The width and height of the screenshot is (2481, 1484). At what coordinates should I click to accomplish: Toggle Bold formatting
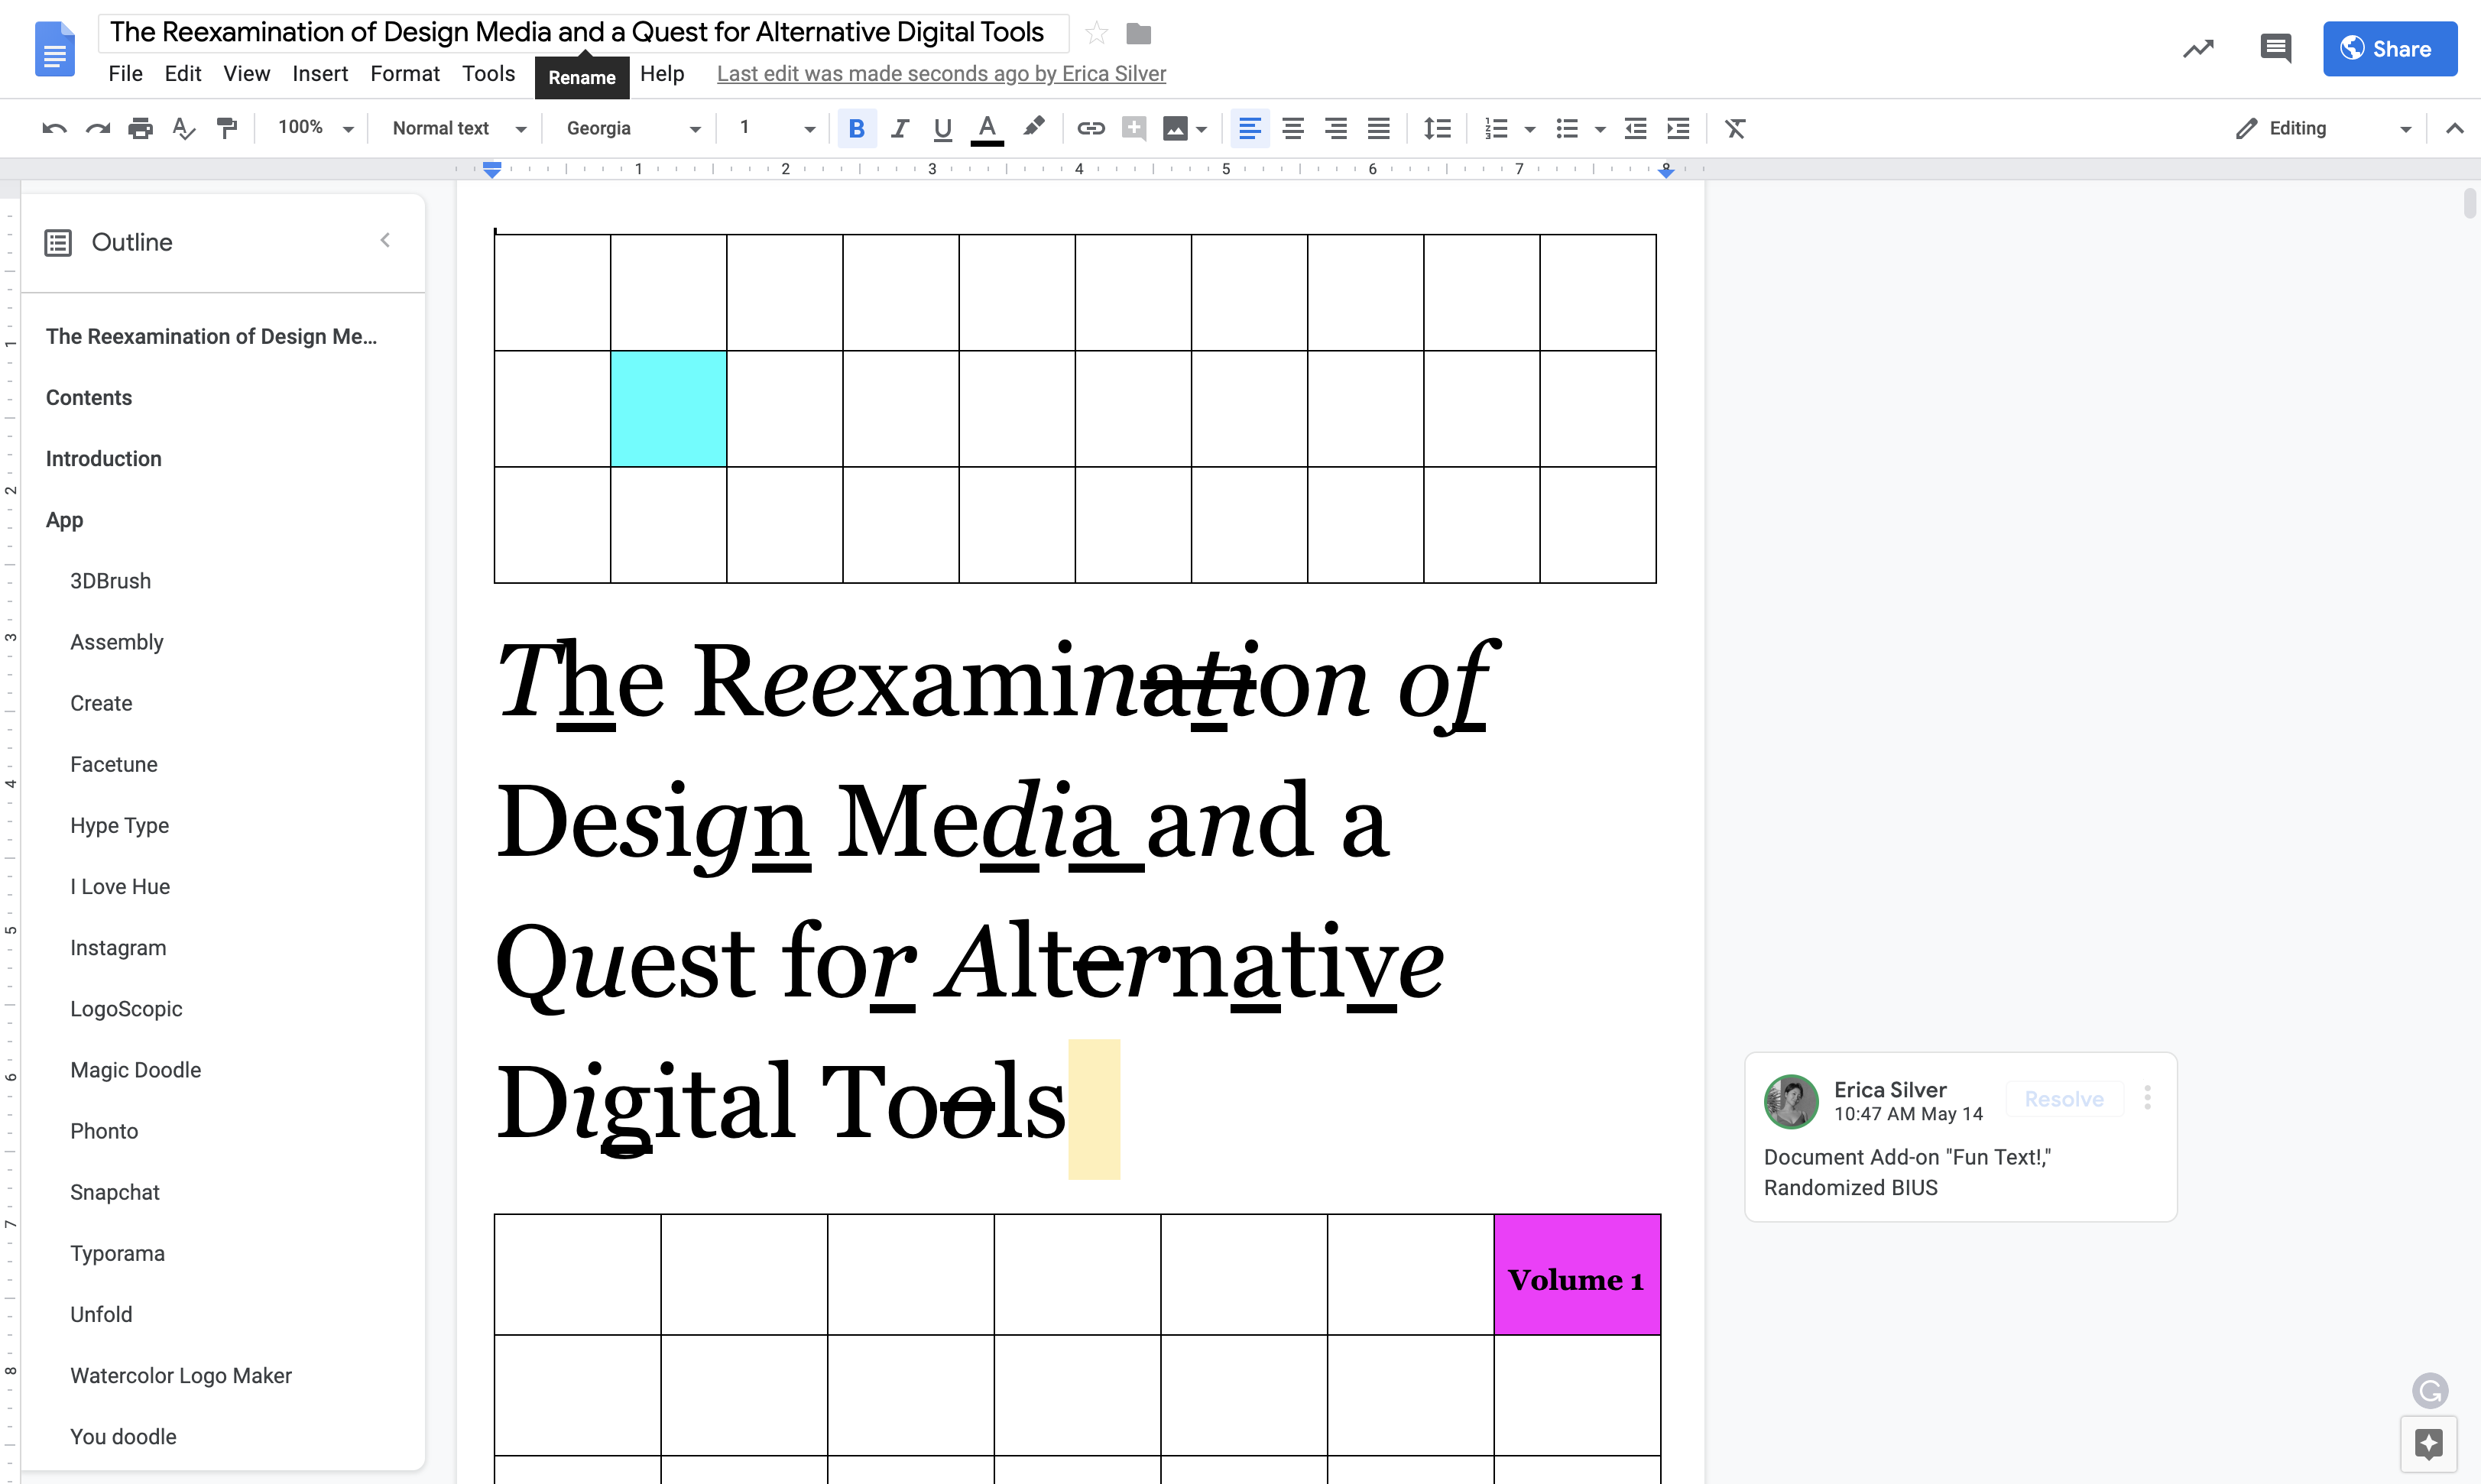point(856,128)
